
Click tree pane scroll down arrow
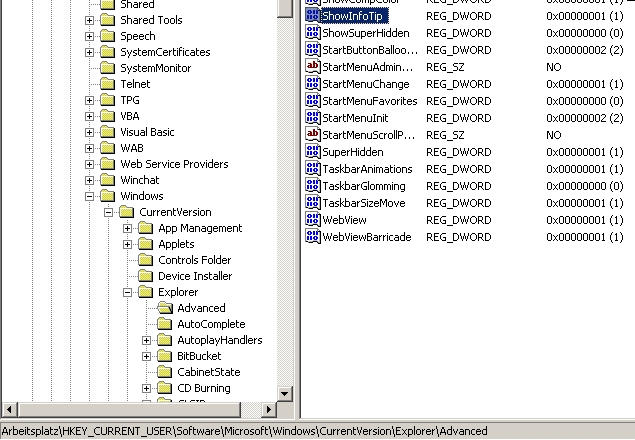(284, 393)
